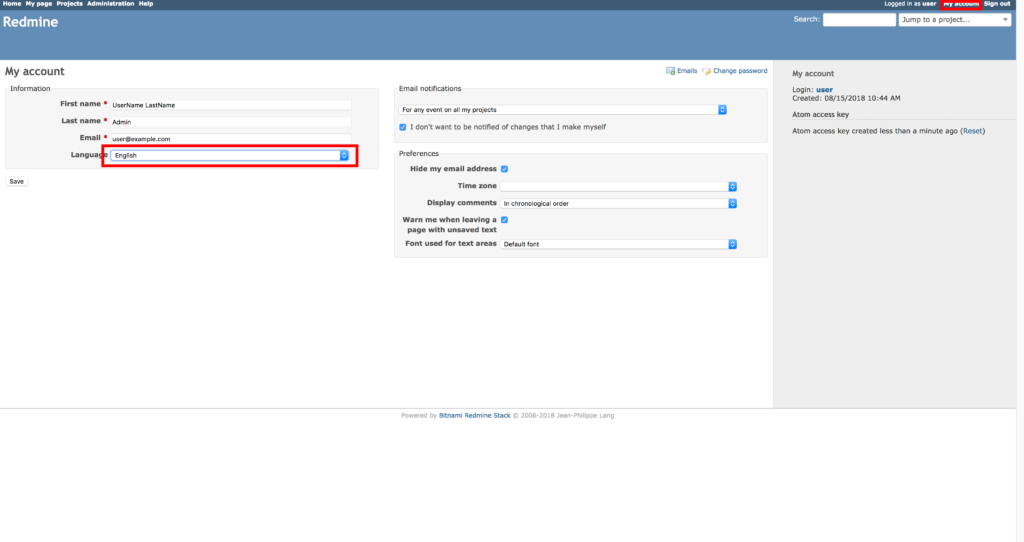Open the Font used for text areas dropdown
Screen dimensions: 1024x542
coord(618,244)
